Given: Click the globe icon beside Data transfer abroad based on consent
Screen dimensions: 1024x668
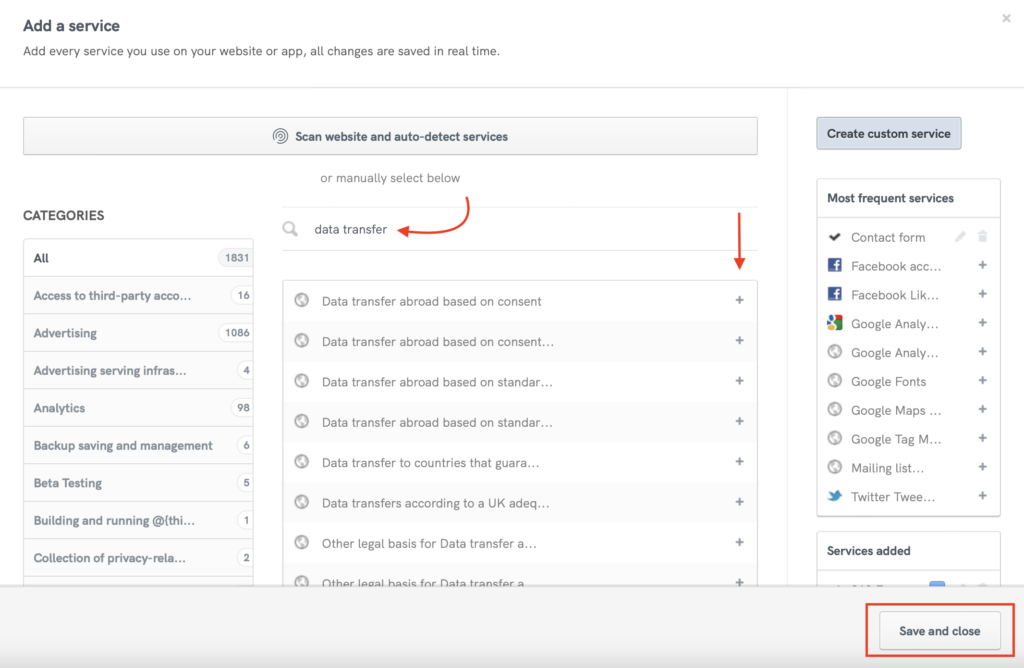Looking at the screenshot, I should tap(301, 300).
